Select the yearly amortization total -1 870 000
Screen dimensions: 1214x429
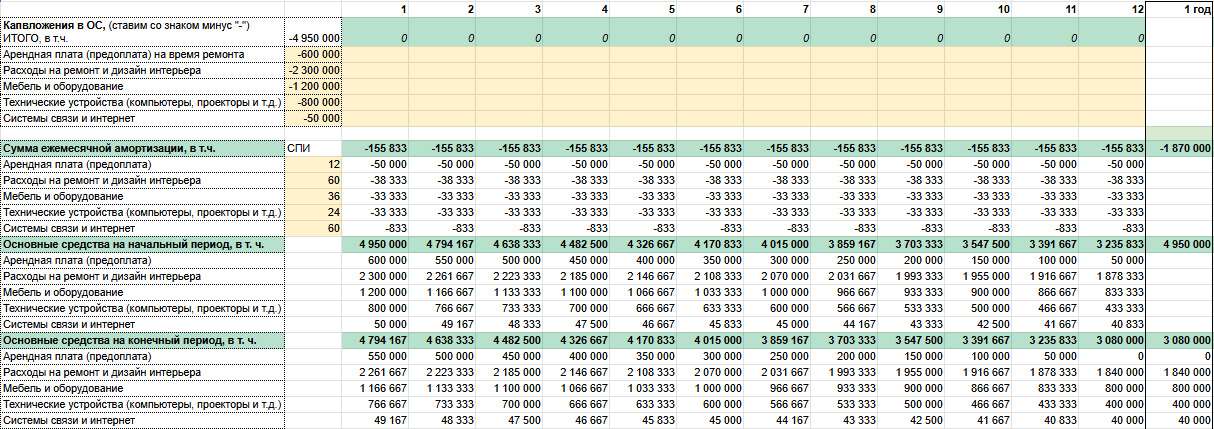[x=1179, y=148]
